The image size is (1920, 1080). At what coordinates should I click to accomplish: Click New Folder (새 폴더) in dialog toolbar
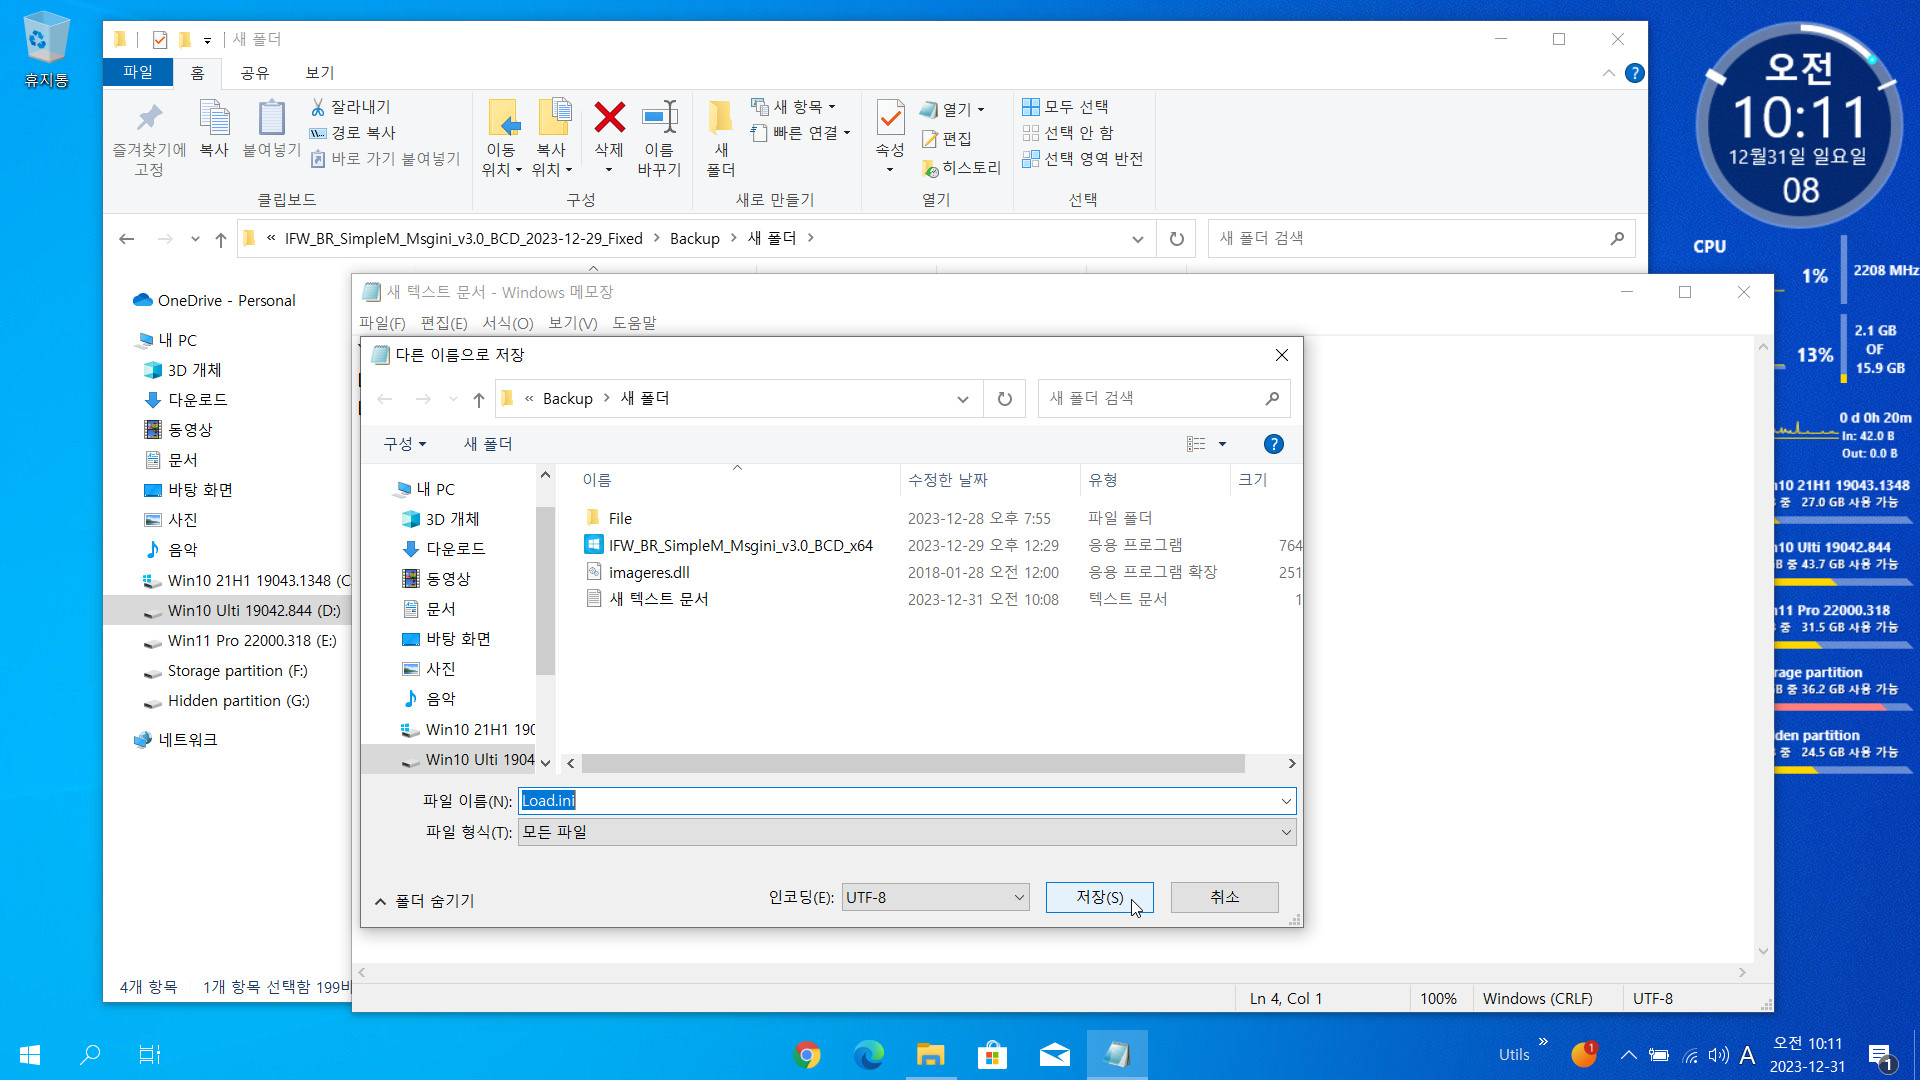click(x=488, y=444)
